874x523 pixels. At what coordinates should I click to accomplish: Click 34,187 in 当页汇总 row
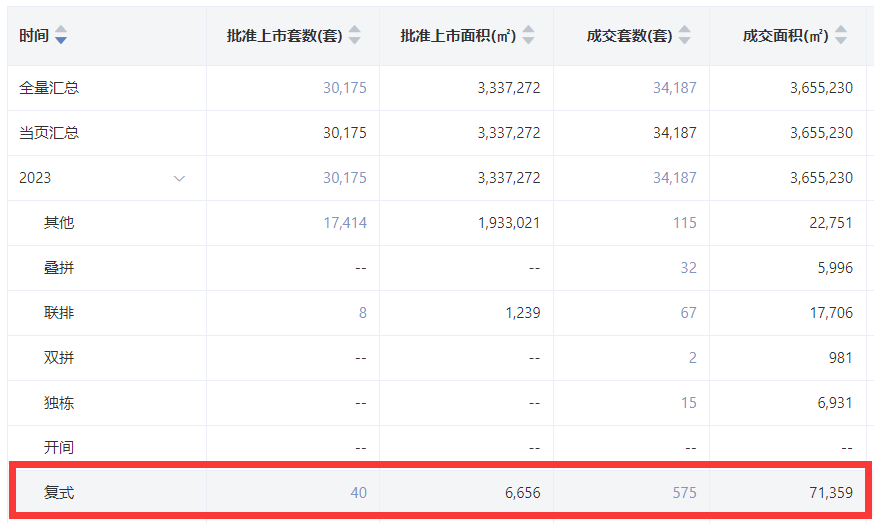click(674, 133)
